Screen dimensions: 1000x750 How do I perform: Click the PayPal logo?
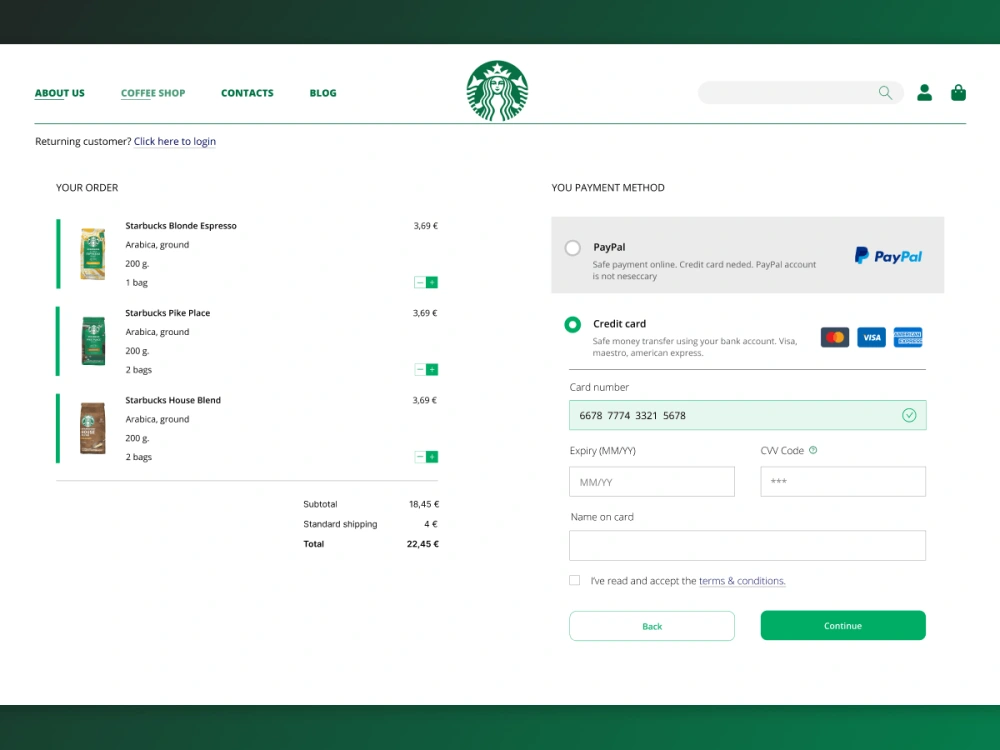(888, 256)
